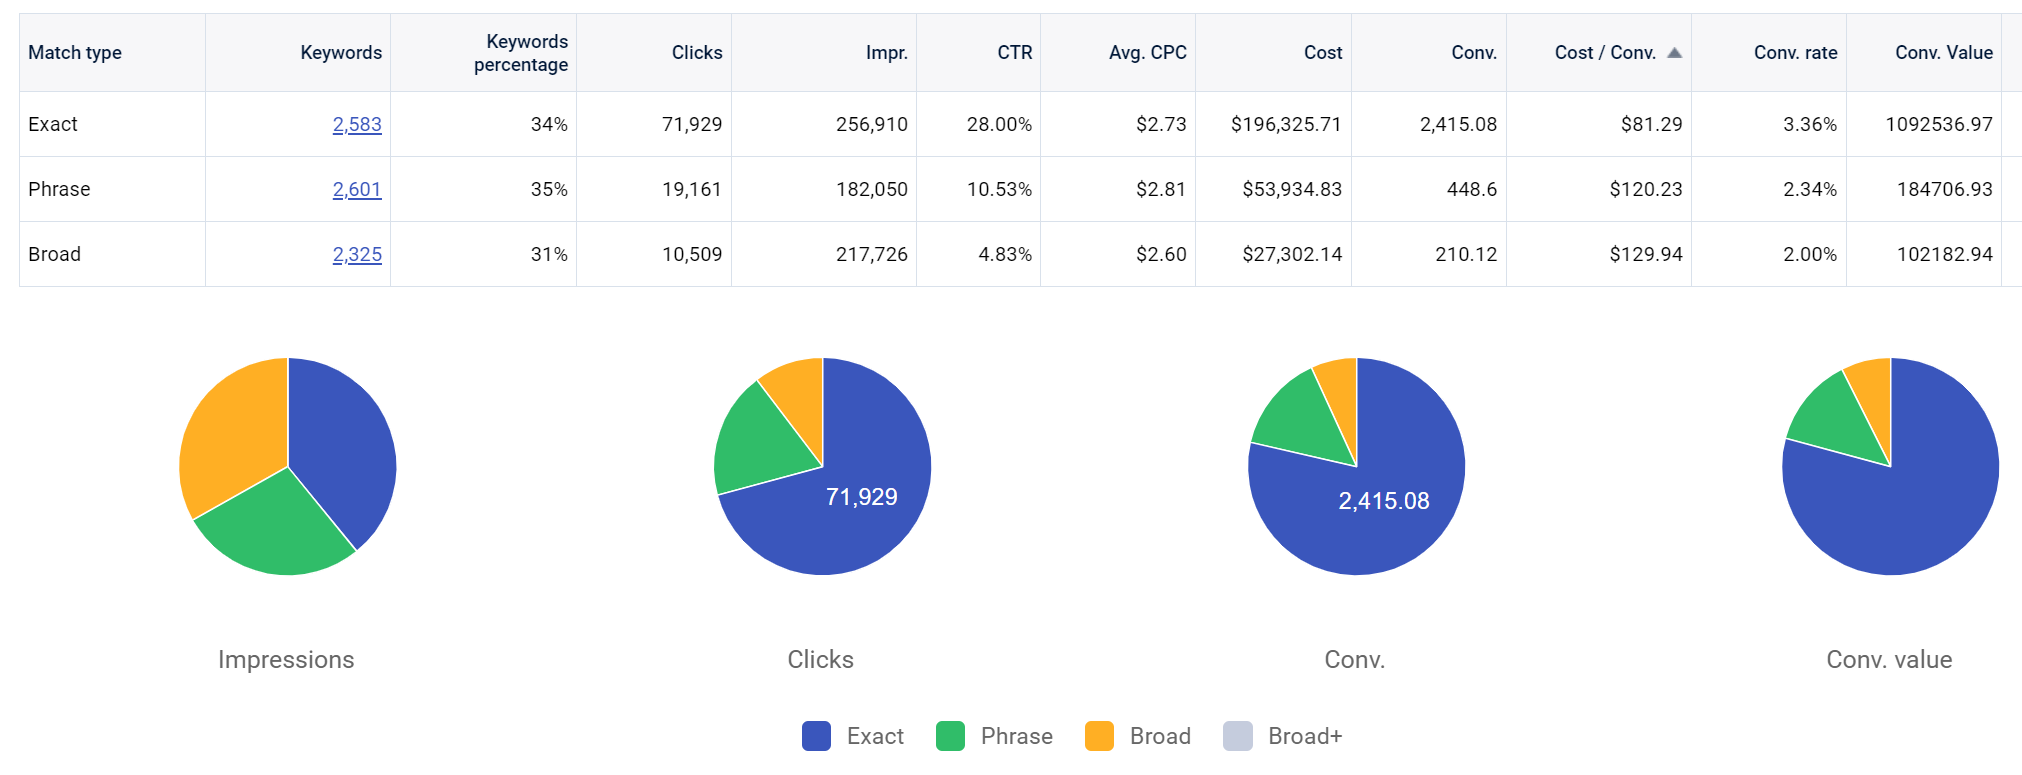Screen dimensions: 2022x775
Task: Open the 2,325 Broad keywords link
Action: pos(357,254)
